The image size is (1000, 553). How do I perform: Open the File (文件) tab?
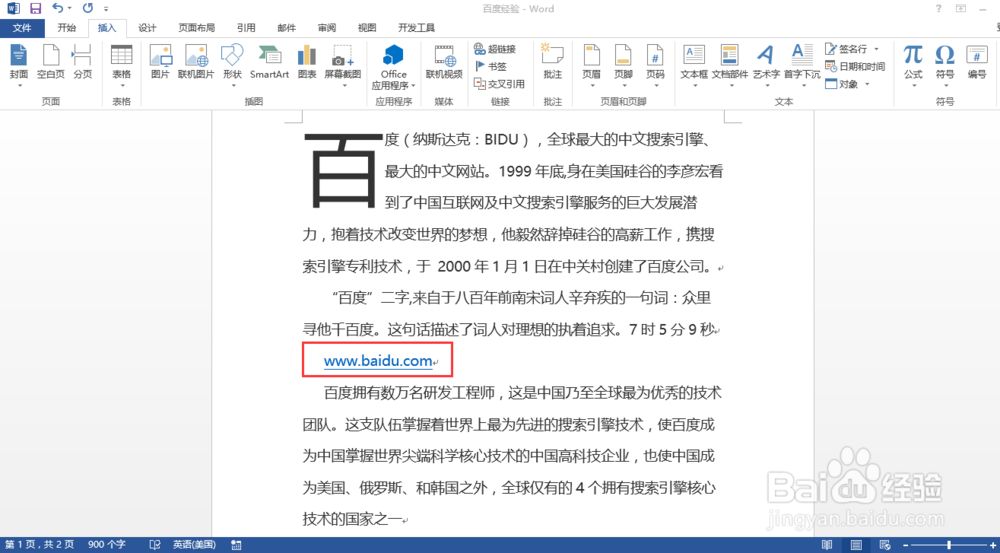coord(22,28)
